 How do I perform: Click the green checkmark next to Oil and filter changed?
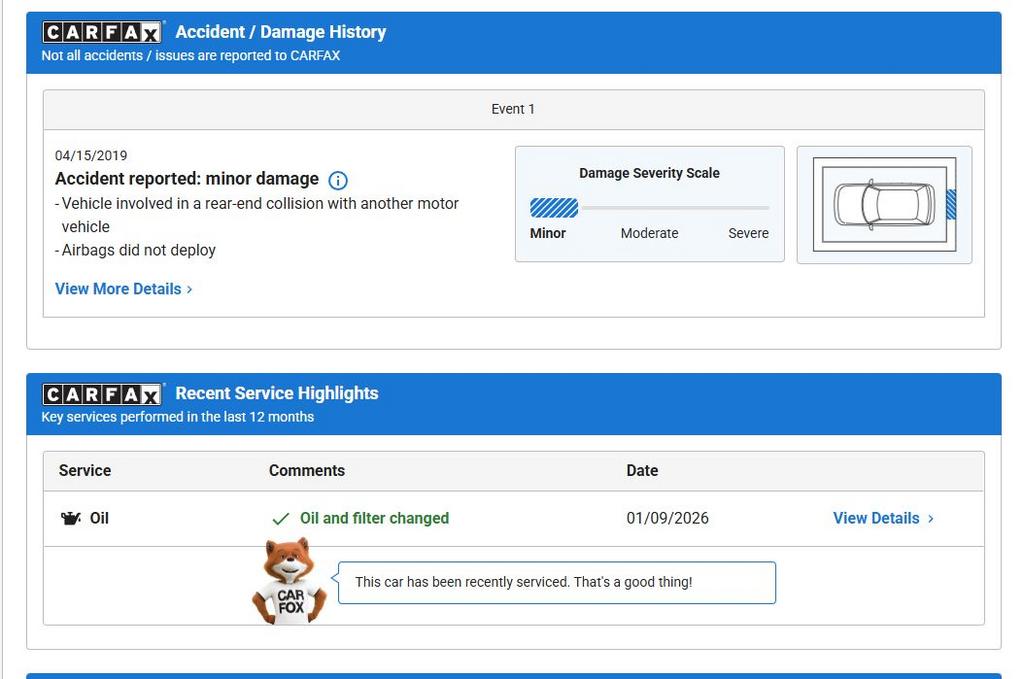coord(280,519)
